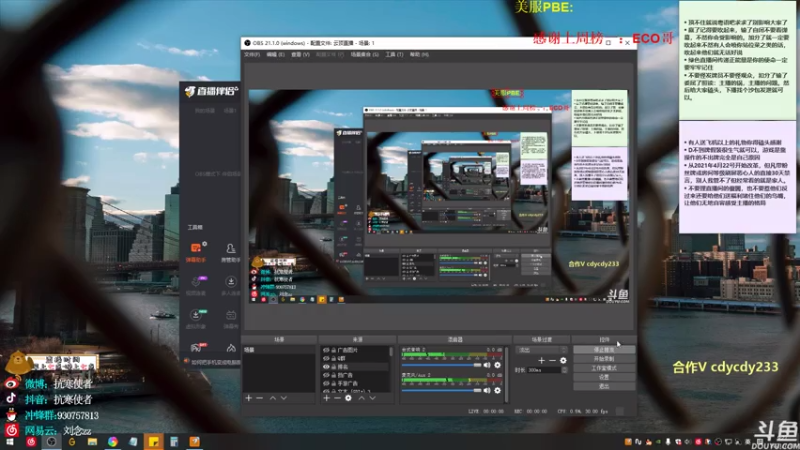This screenshot has height=450, width=800.
Task: Toggle the lock on the Q群 source
Action: (x=334, y=359)
